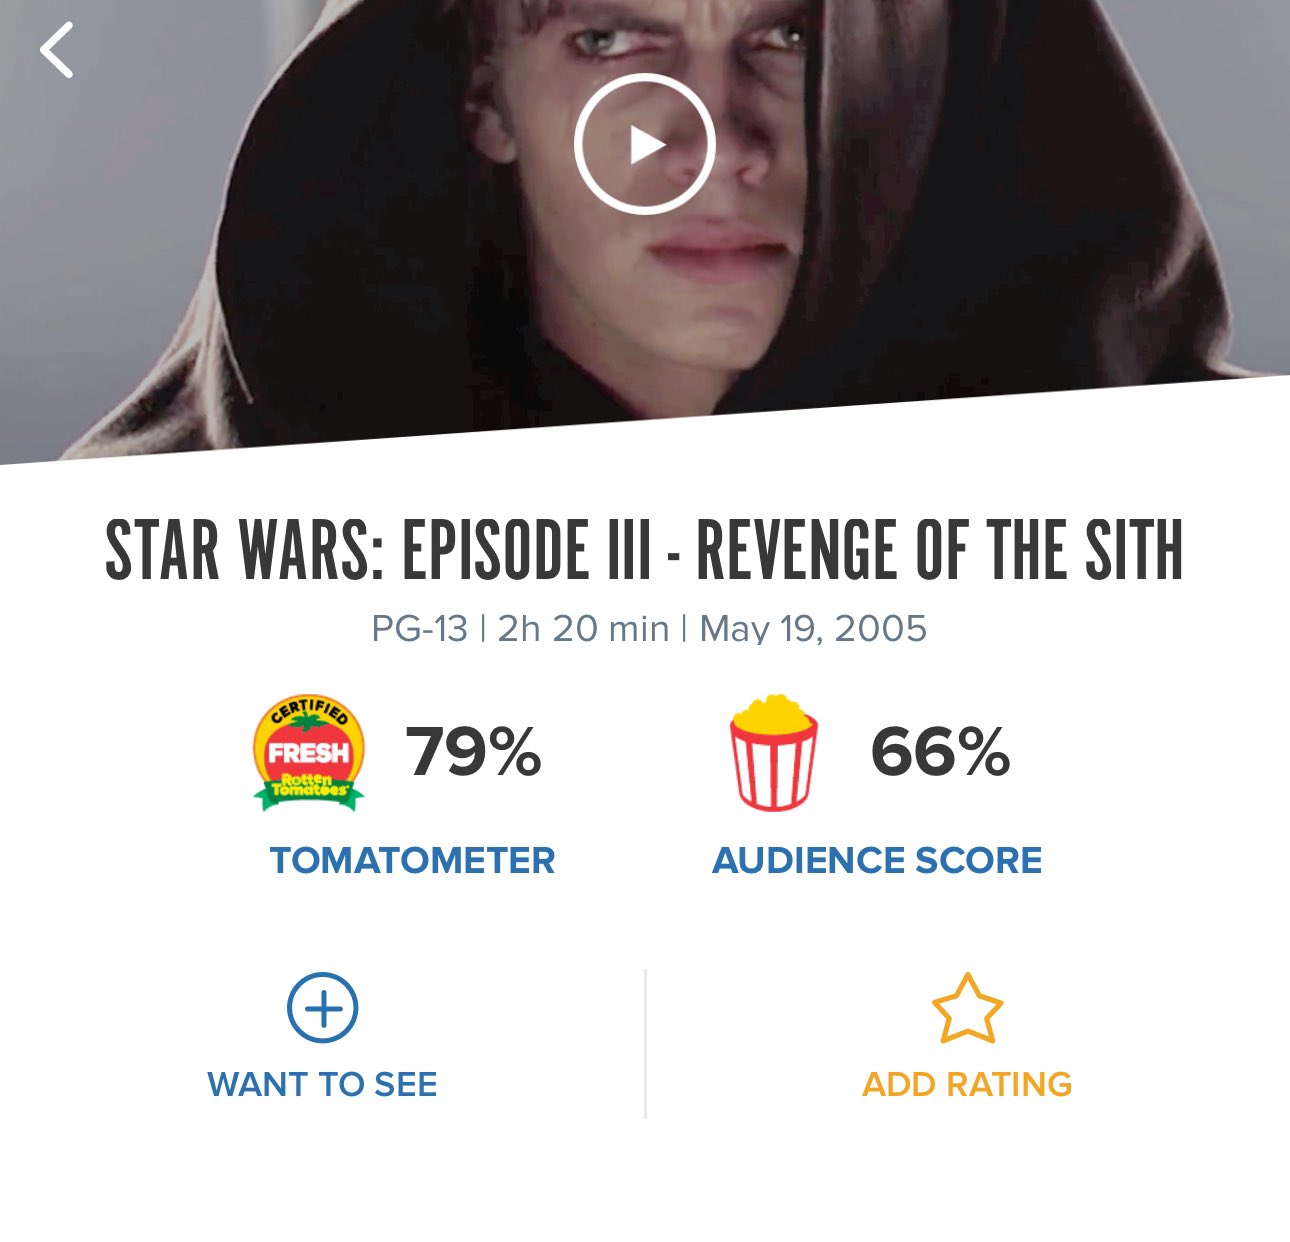Tap the PG-13 rating text

[419, 629]
